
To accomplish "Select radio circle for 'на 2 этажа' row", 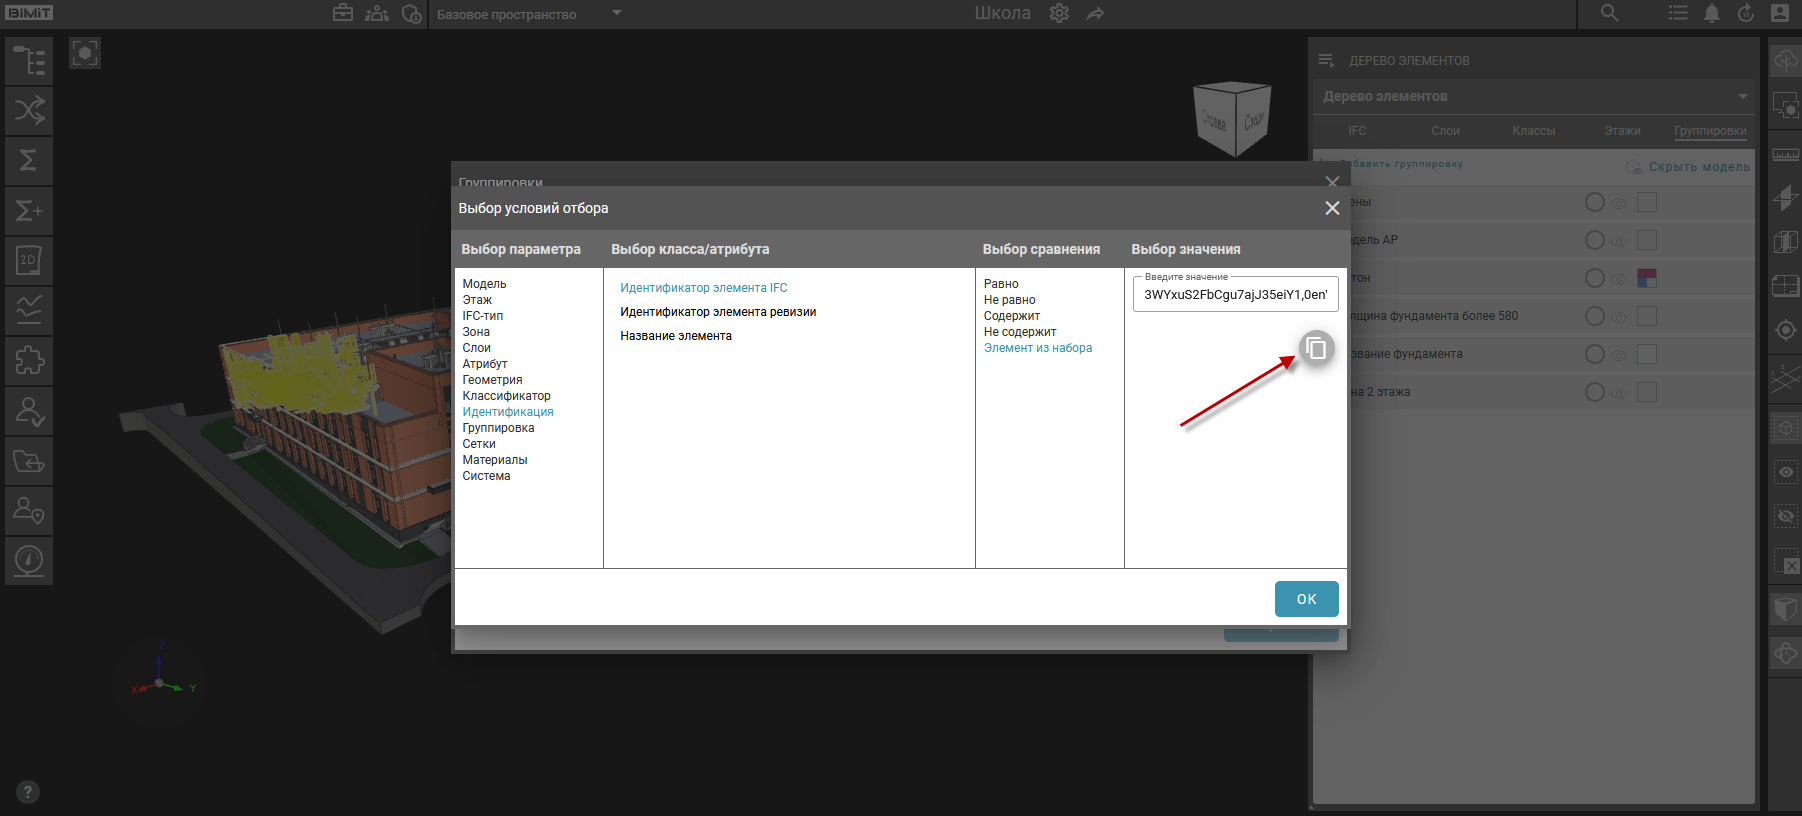I will pos(1595,392).
